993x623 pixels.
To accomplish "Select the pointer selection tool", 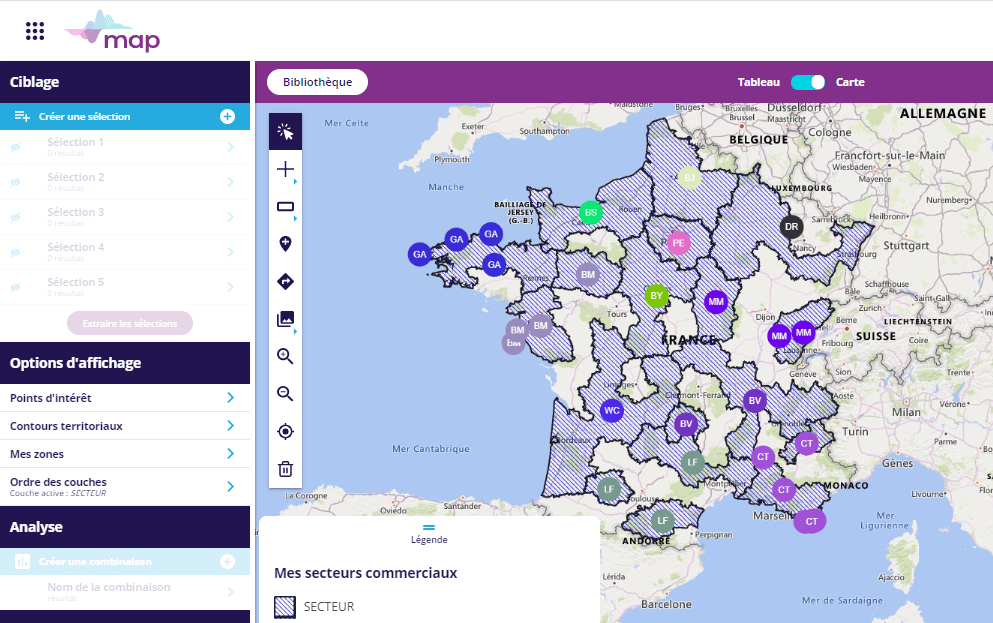I will point(286,132).
